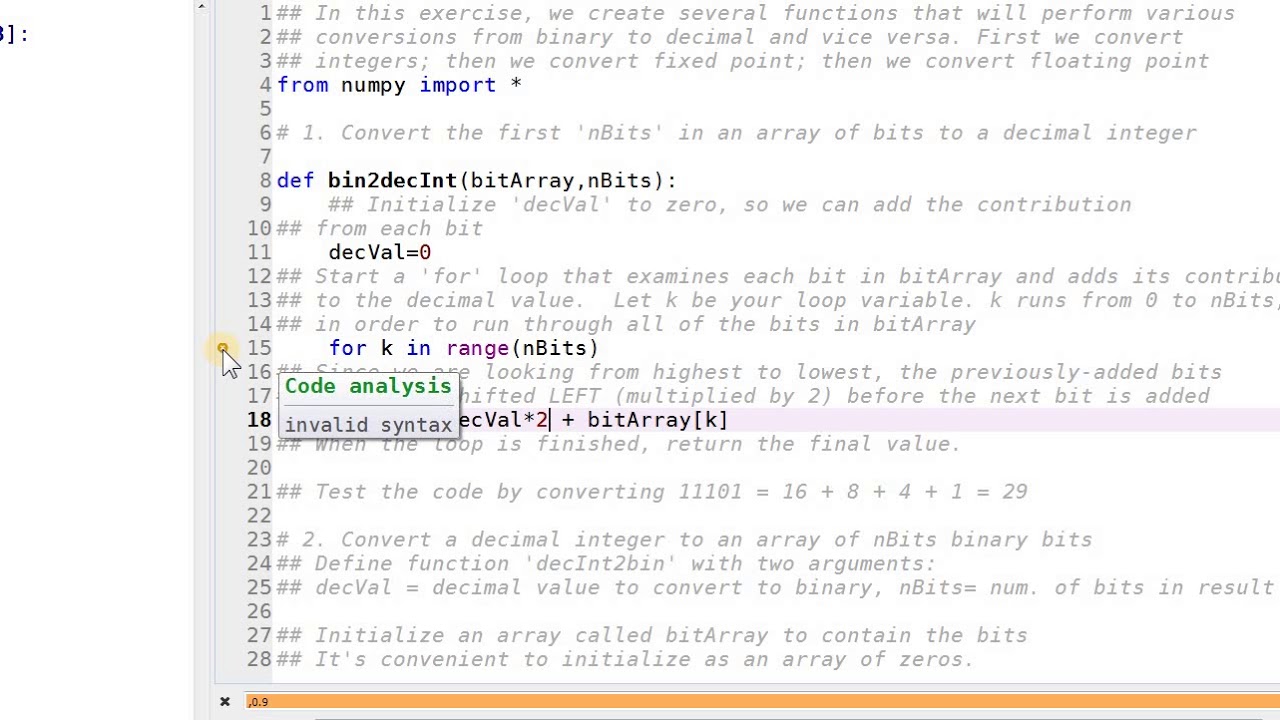The width and height of the screenshot is (1280, 720).
Task: Click line number 21 in the gutter
Action: (259, 492)
